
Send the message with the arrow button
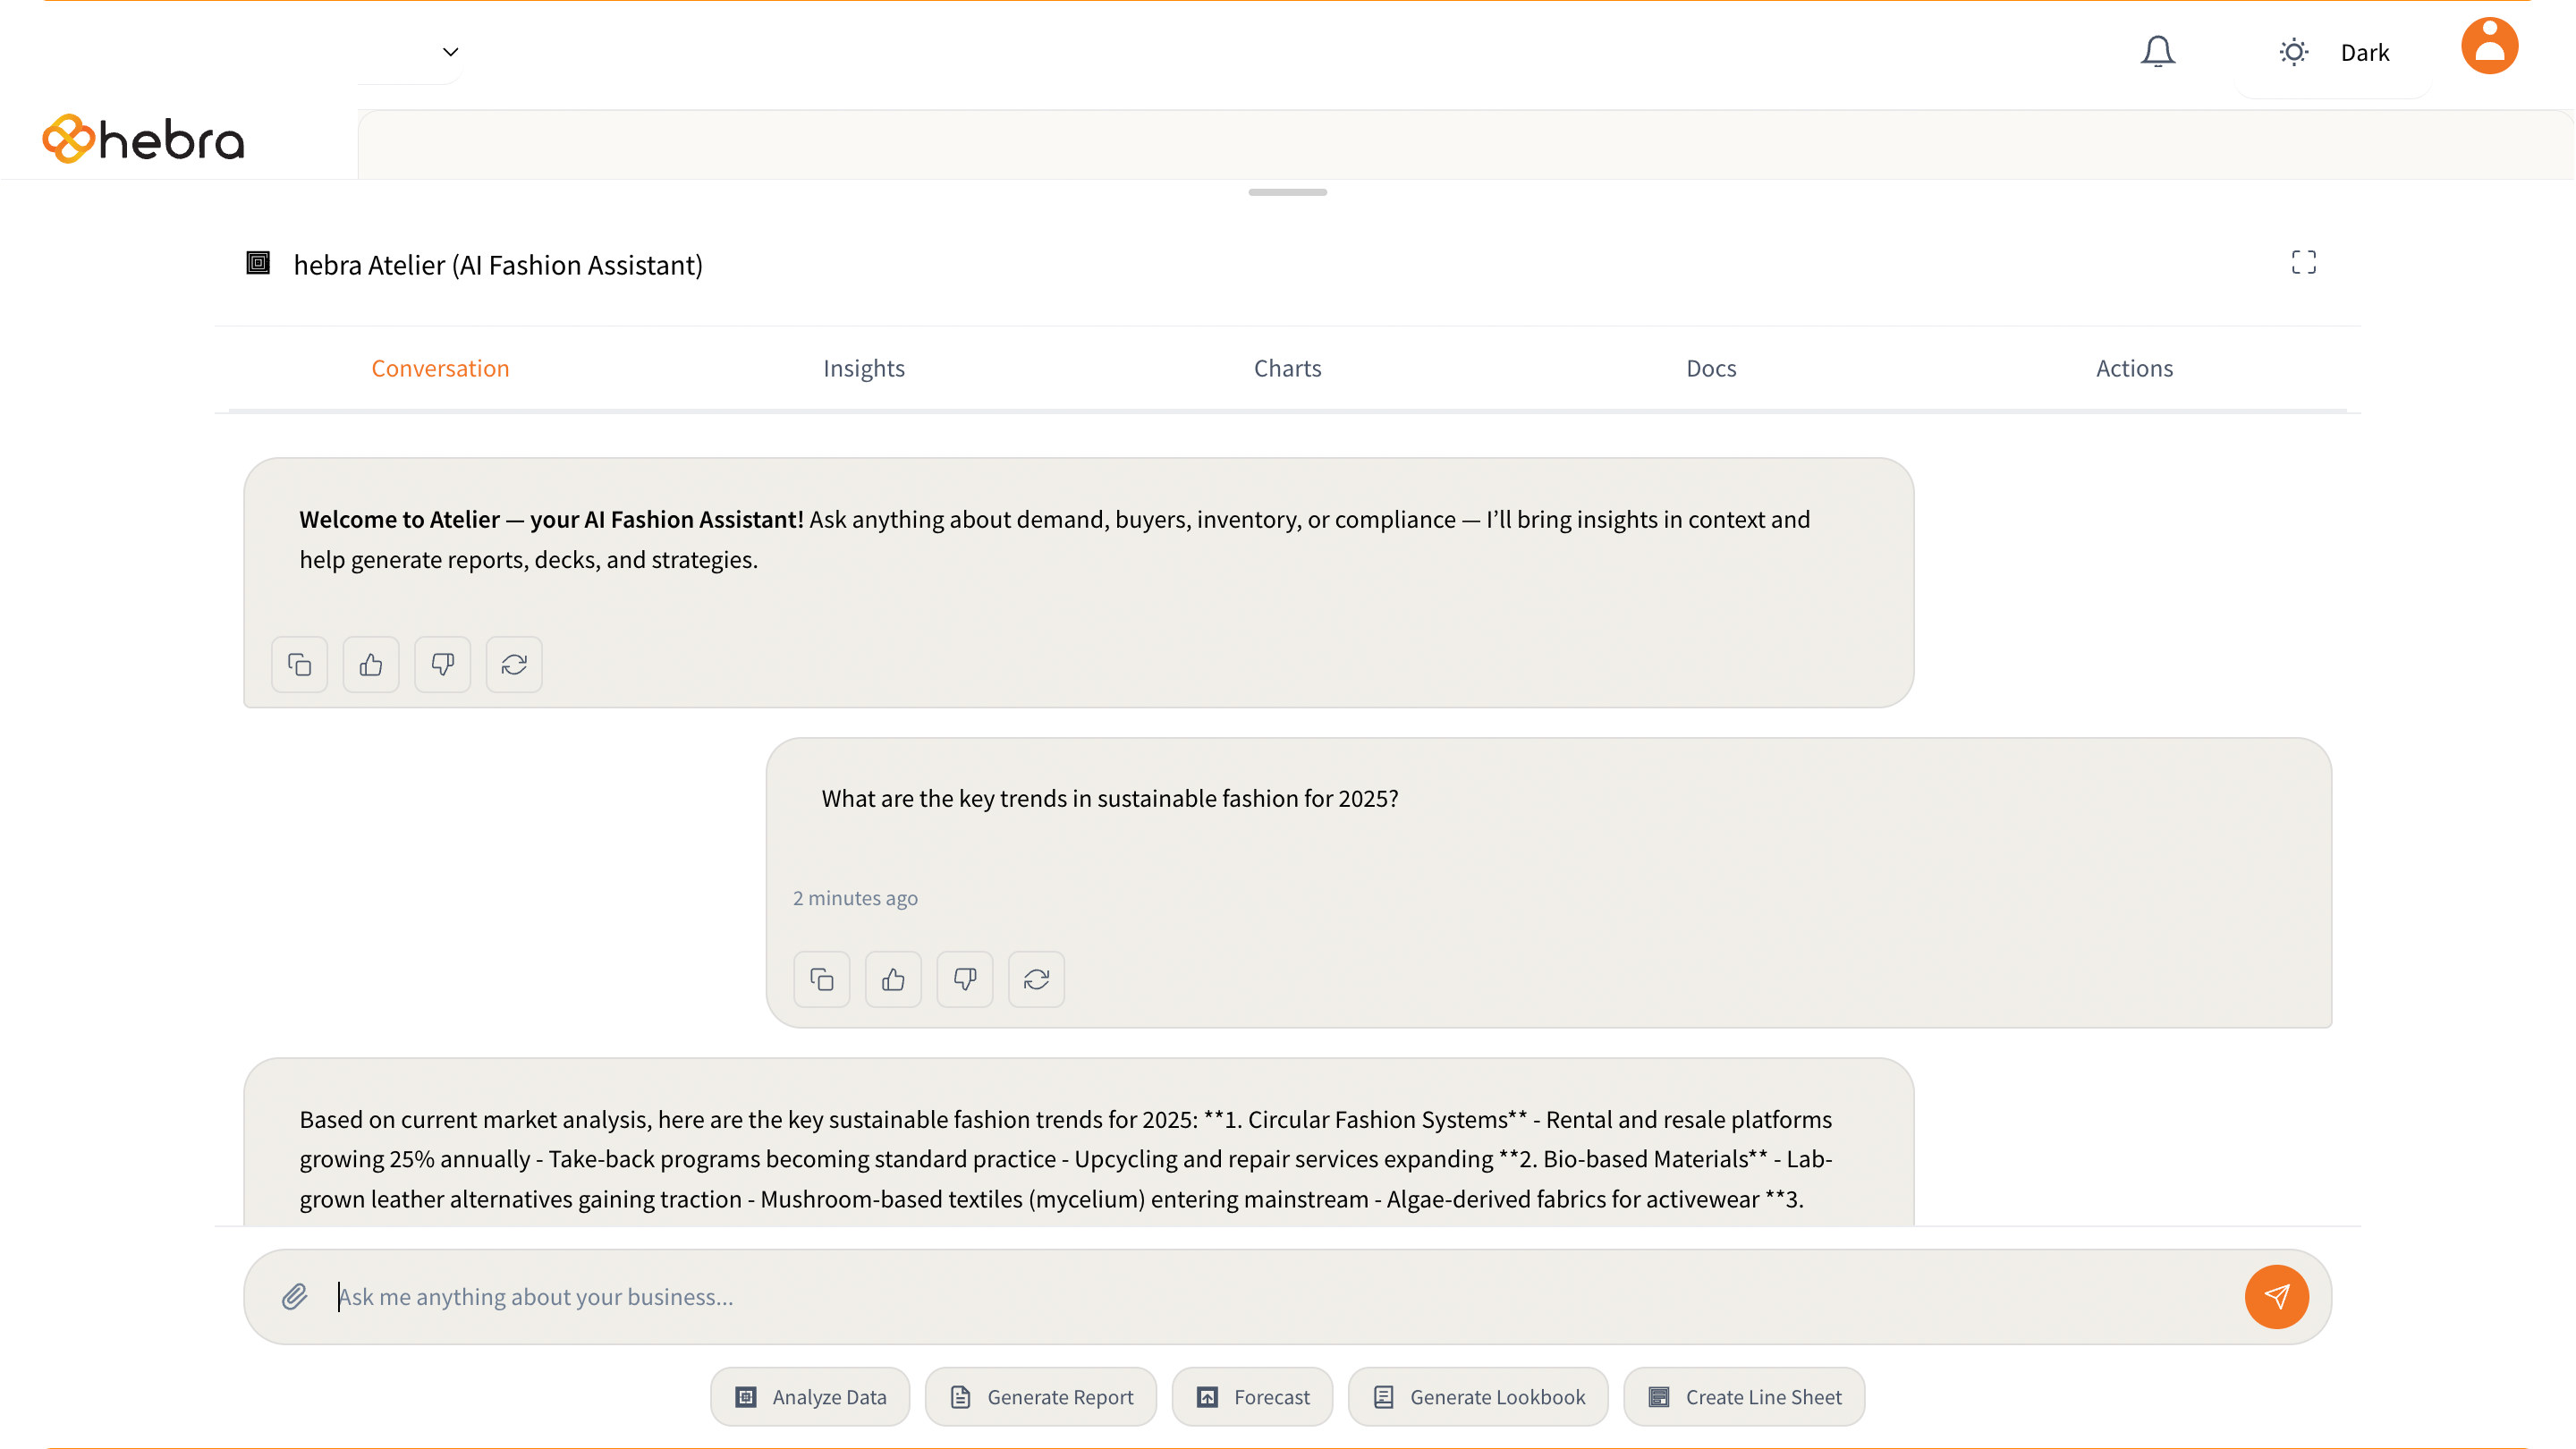(x=2277, y=1296)
